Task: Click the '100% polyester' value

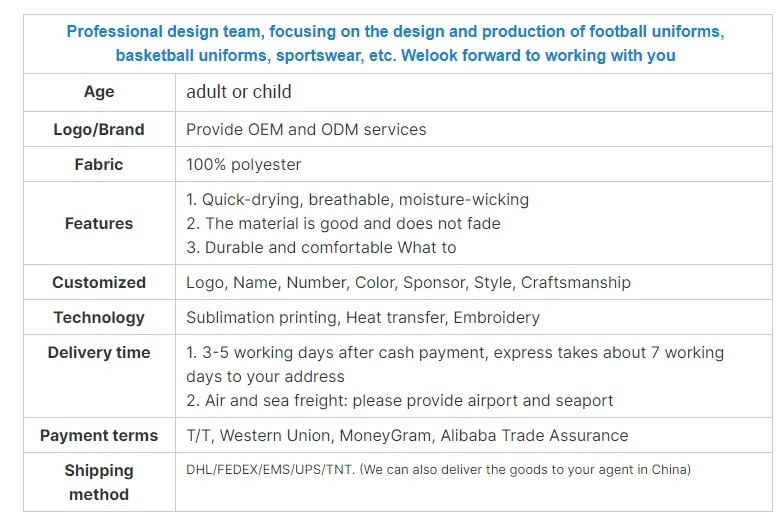Action: coord(243,164)
